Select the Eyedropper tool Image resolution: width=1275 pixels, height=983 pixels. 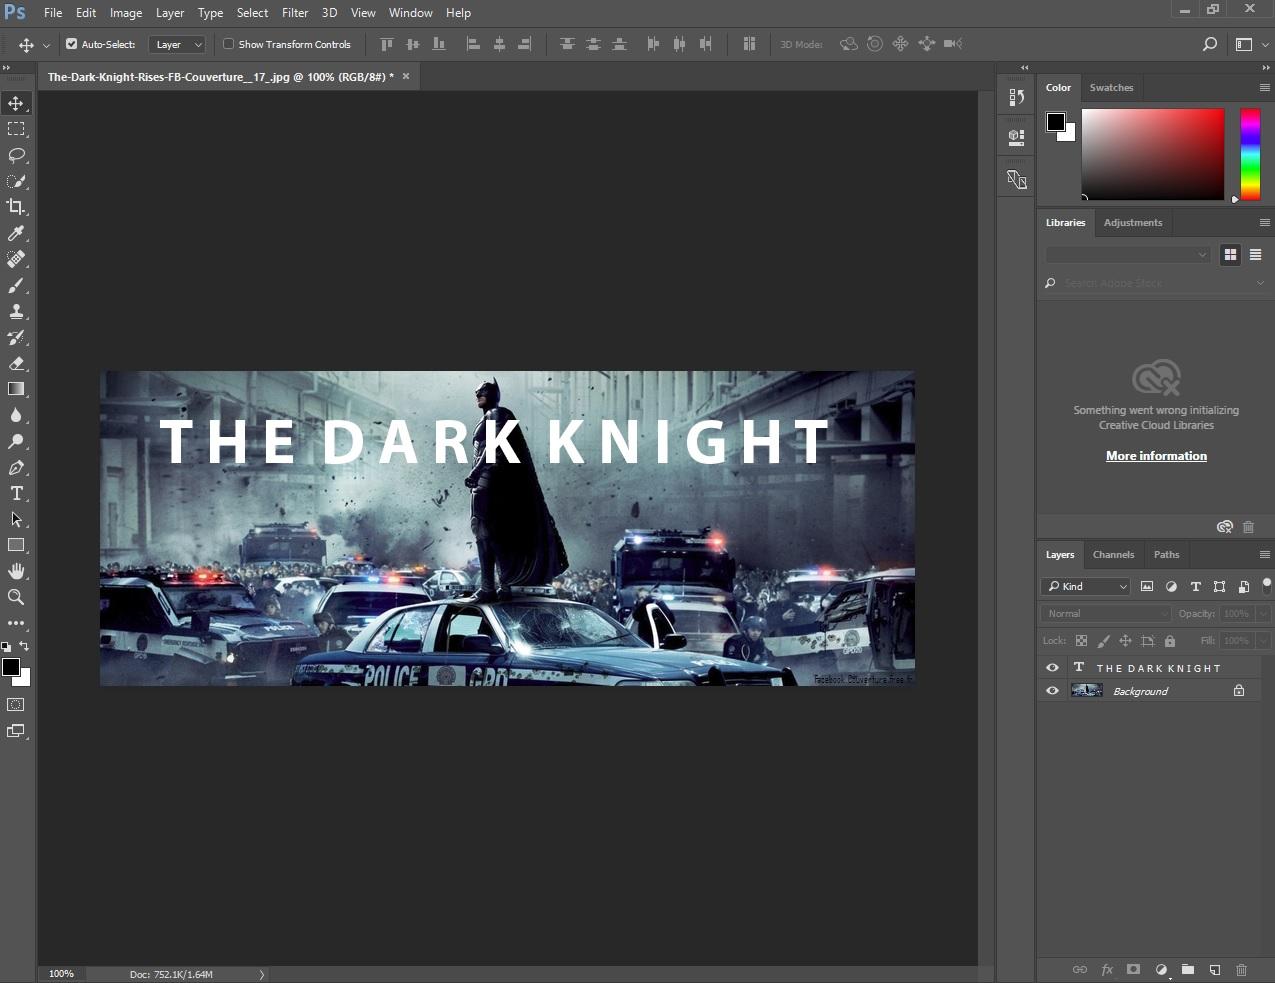16,233
